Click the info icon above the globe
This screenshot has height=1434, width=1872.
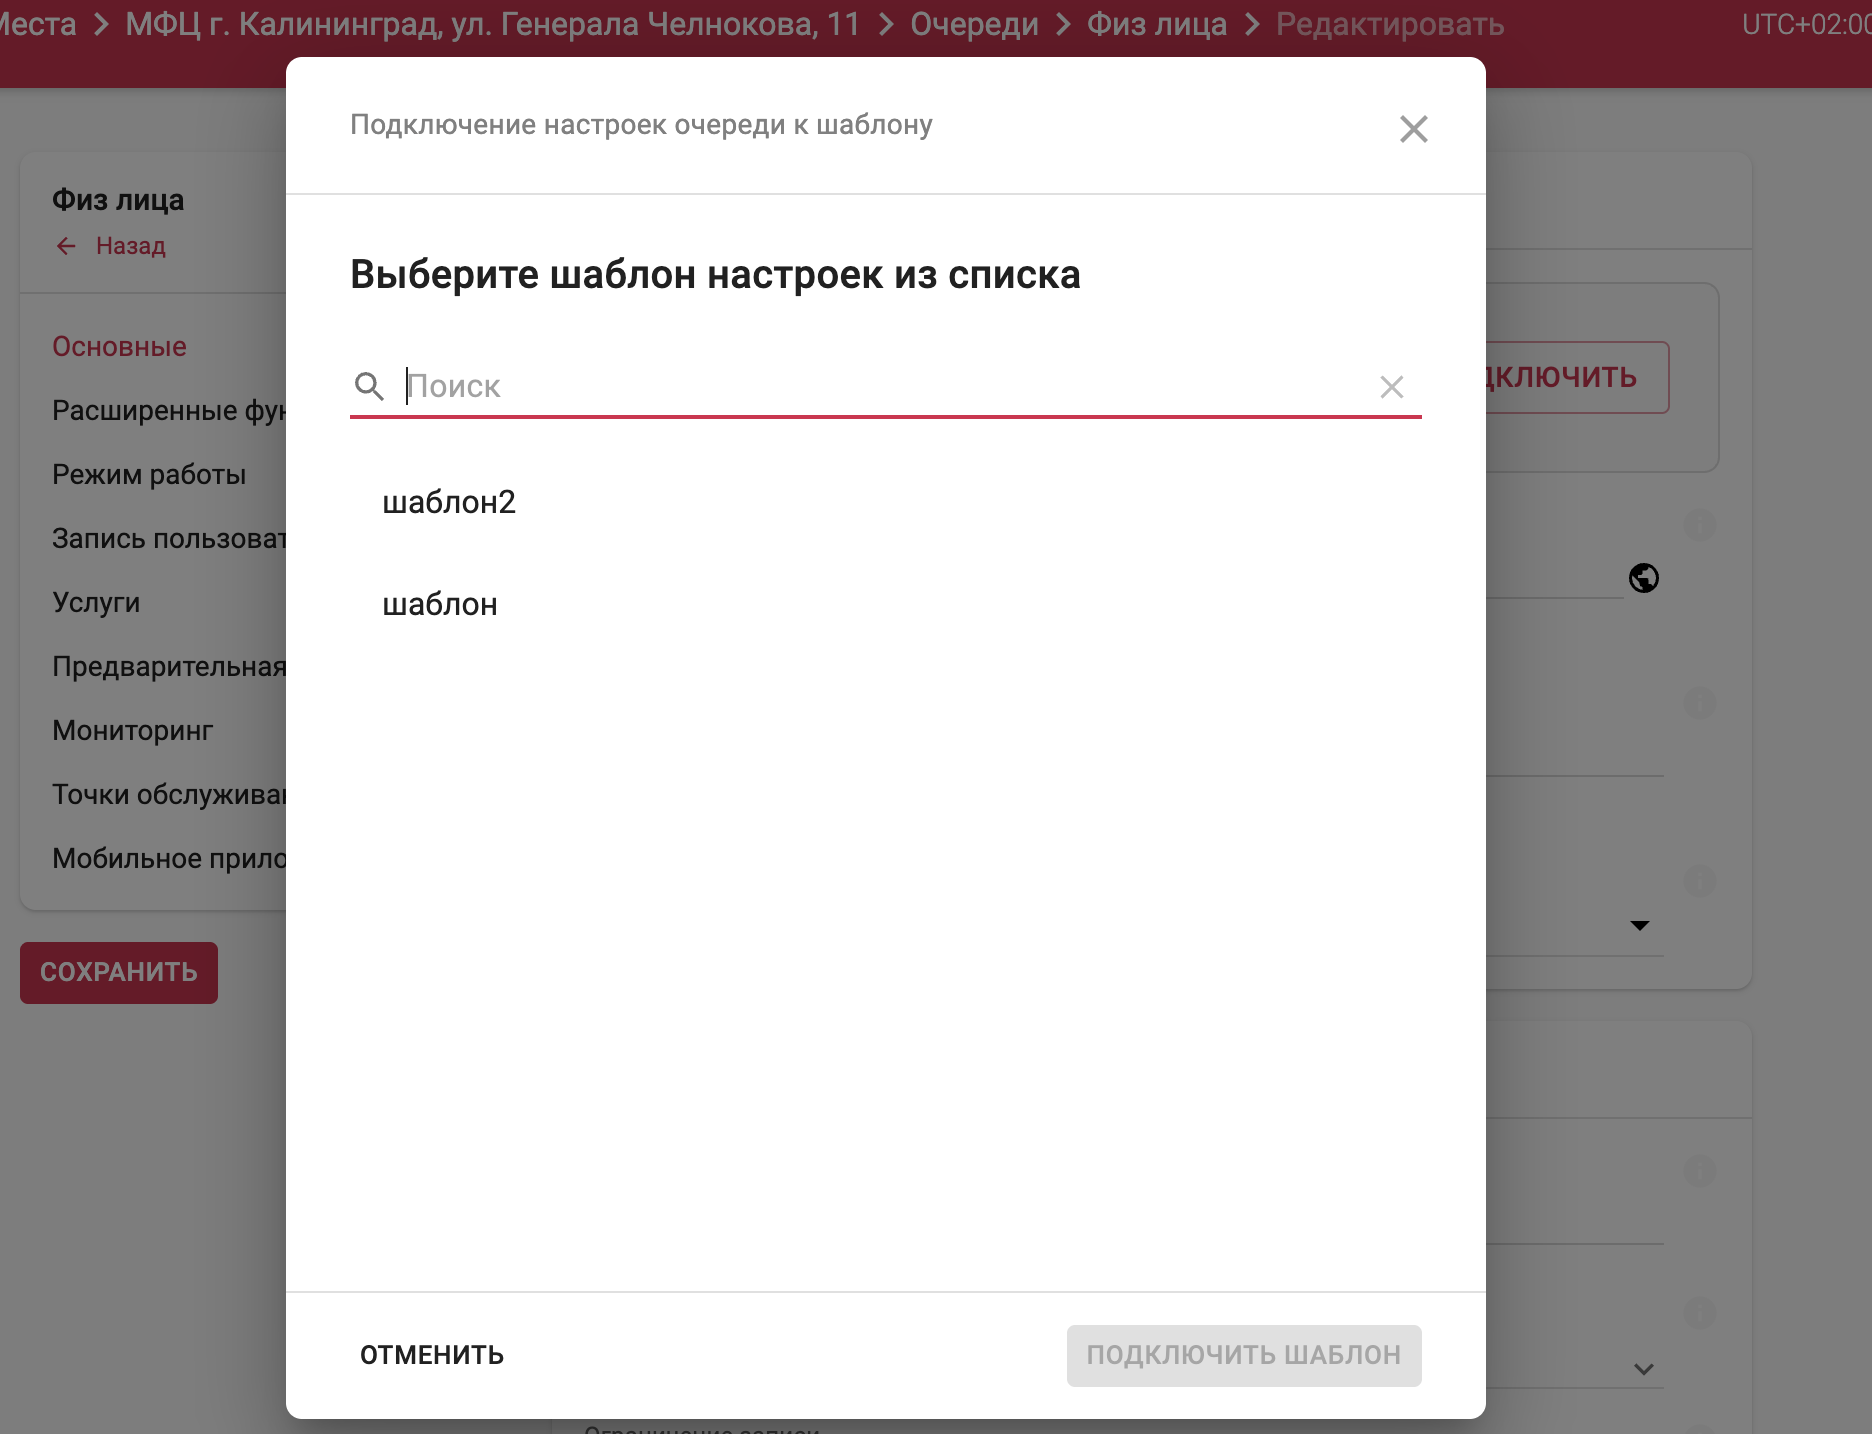pos(1699,524)
